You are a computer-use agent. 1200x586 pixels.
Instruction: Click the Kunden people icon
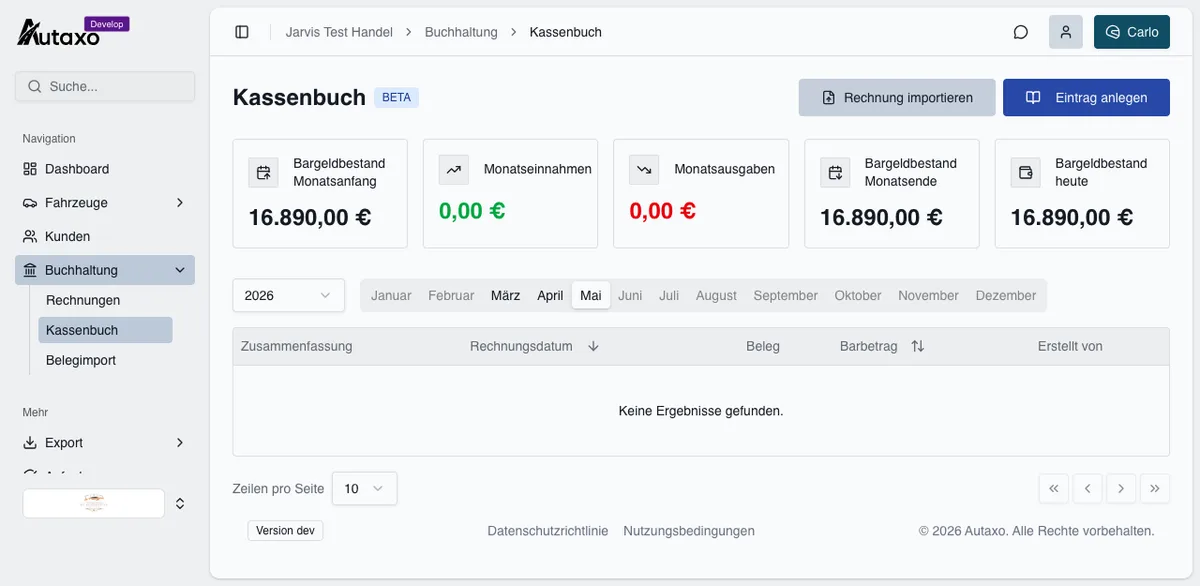[30, 237]
